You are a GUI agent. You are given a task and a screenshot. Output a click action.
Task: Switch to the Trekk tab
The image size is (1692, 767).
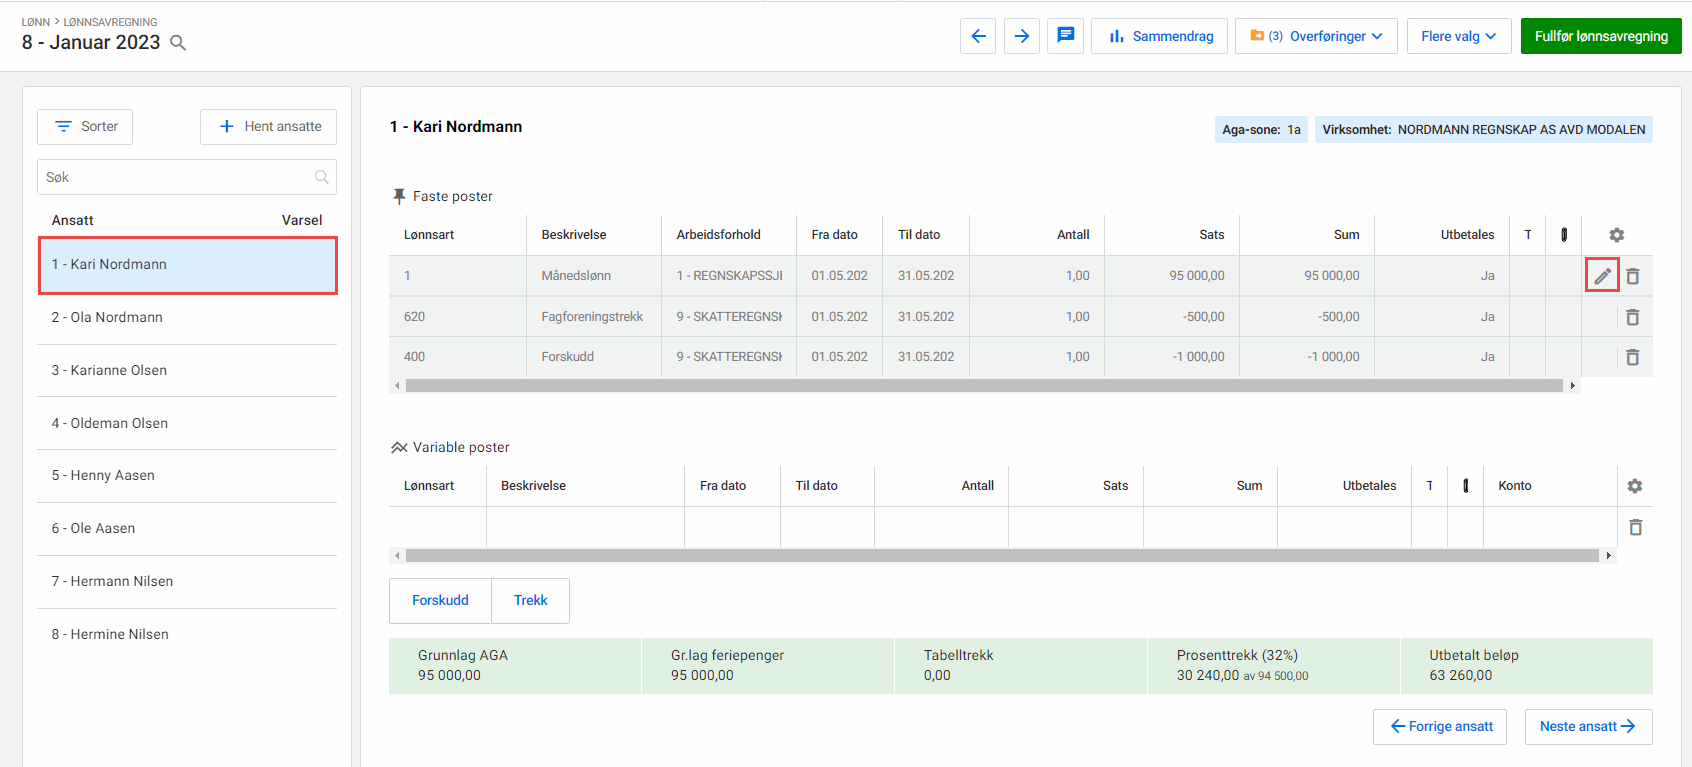coord(530,601)
